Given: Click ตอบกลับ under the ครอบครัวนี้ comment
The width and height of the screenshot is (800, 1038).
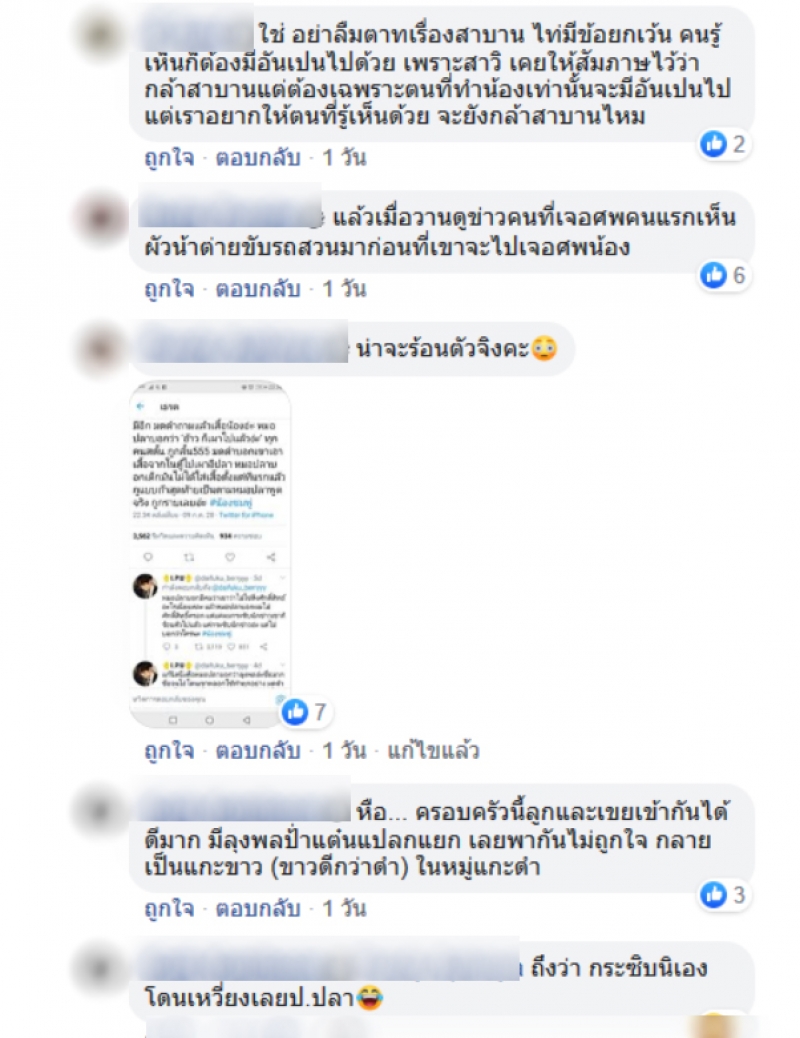Looking at the screenshot, I should pyautogui.click(x=258, y=908).
